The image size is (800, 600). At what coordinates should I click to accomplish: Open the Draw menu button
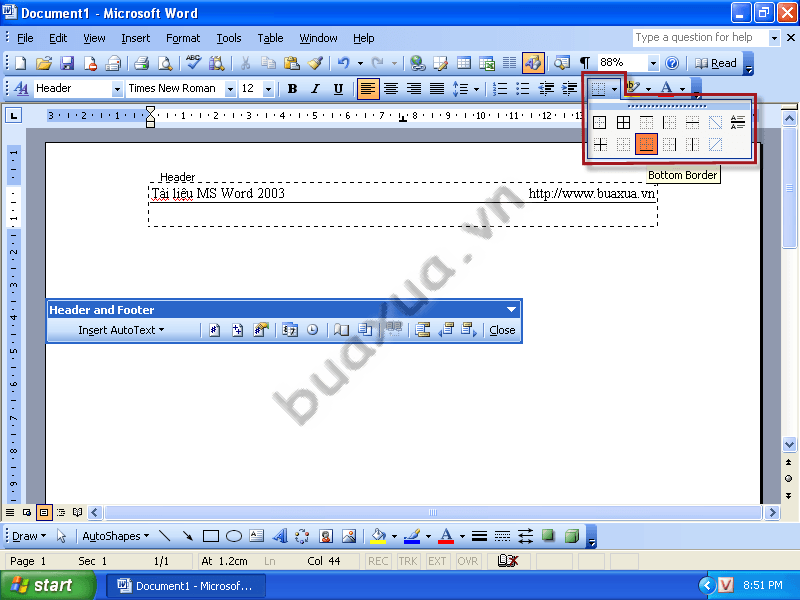tap(29, 536)
